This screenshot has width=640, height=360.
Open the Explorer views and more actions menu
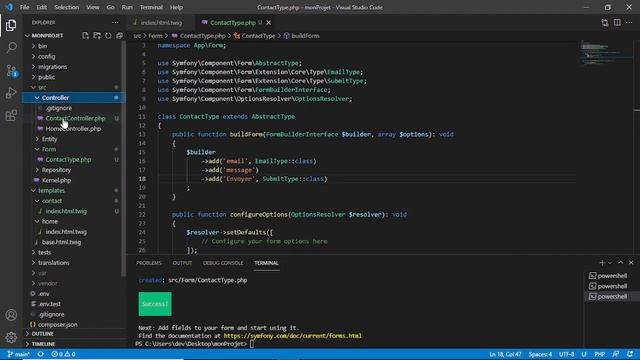click(x=116, y=22)
